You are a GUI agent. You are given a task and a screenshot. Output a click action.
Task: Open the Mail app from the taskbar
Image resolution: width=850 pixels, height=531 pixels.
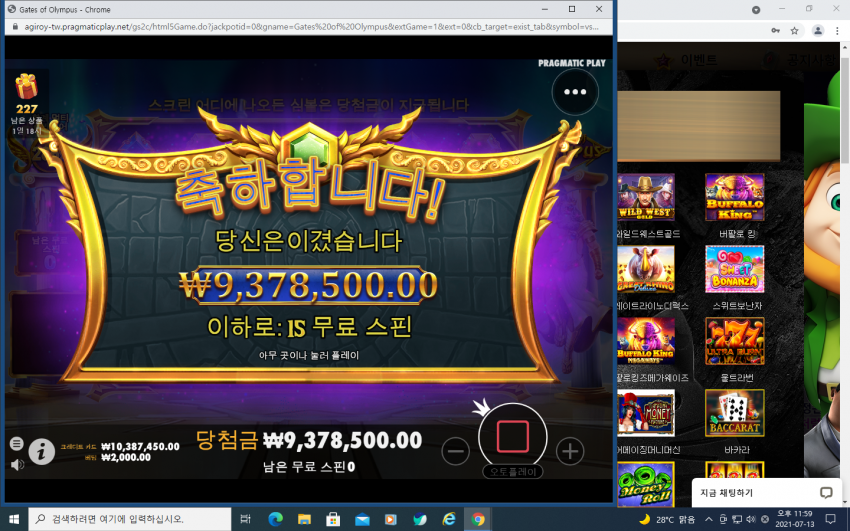tap(362, 519)
